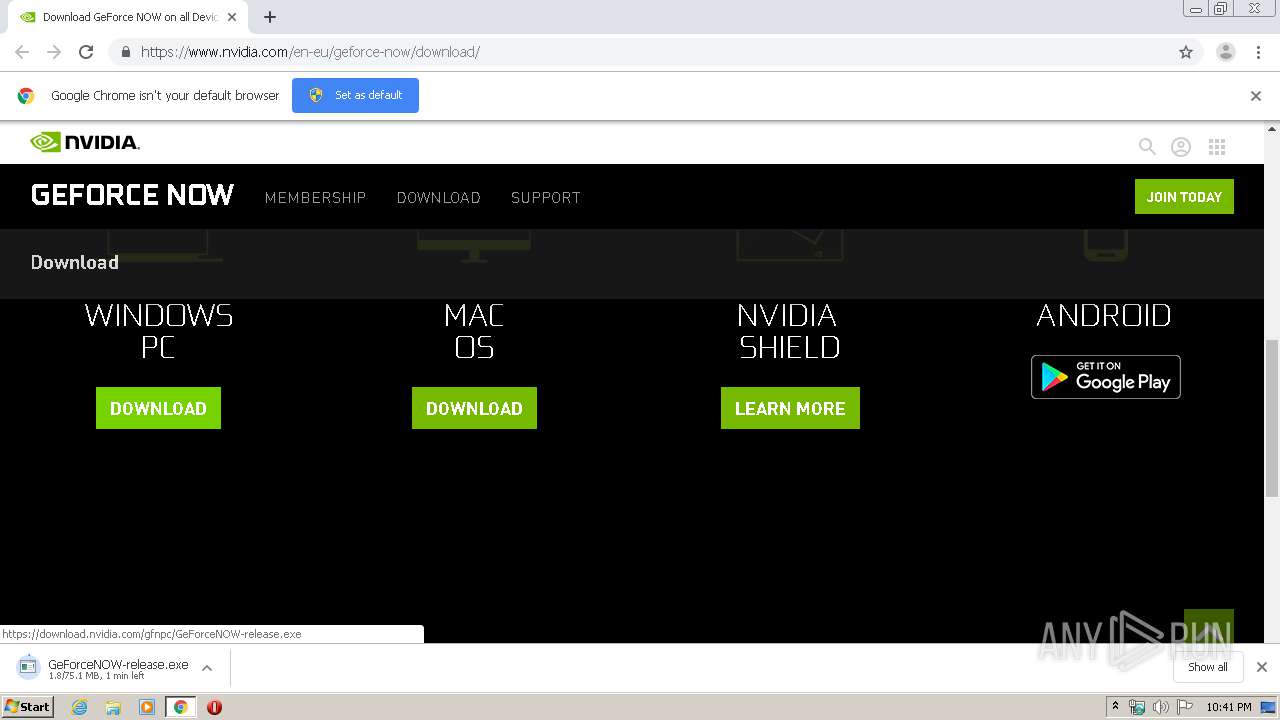
Task: Close the downloads shelf
Action: pyautogui.click(x=1262, y=667)
